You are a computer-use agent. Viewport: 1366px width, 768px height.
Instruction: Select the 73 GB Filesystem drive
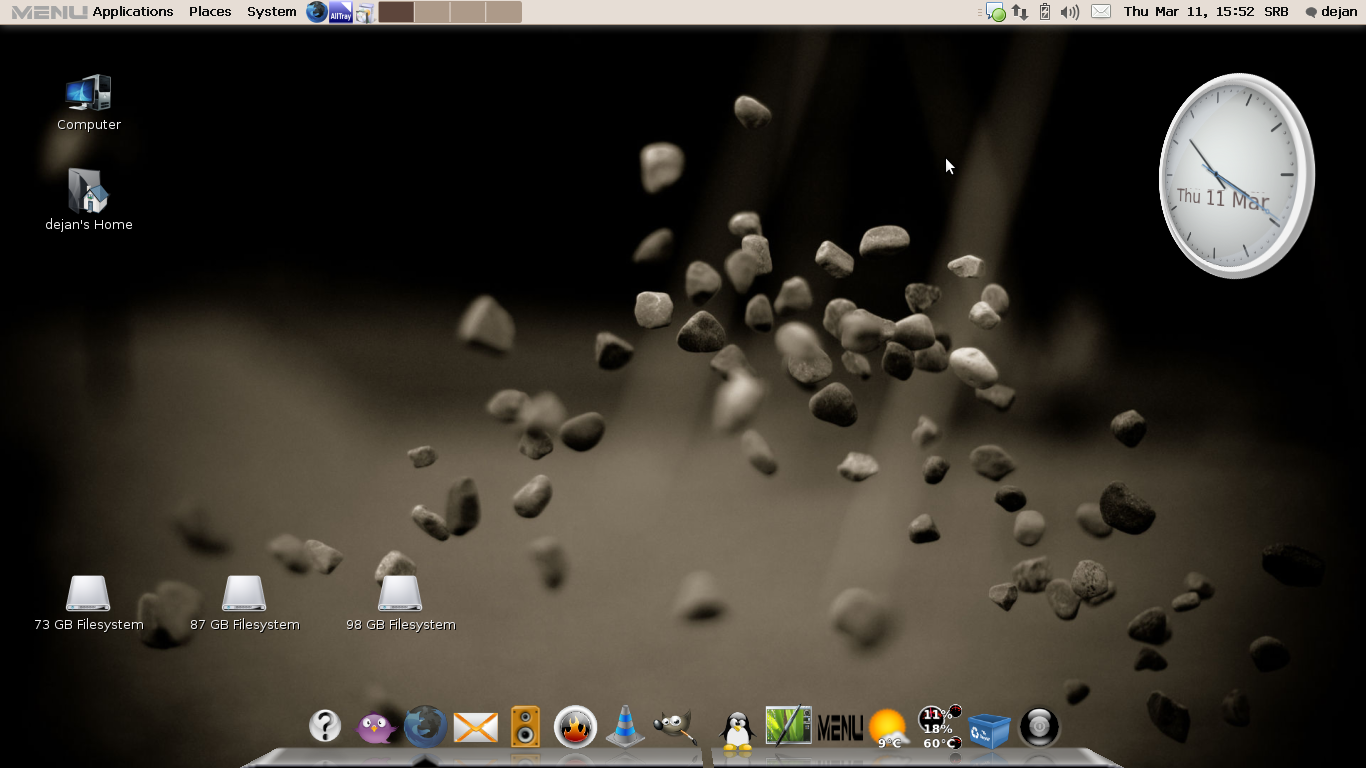pos(89,603)
